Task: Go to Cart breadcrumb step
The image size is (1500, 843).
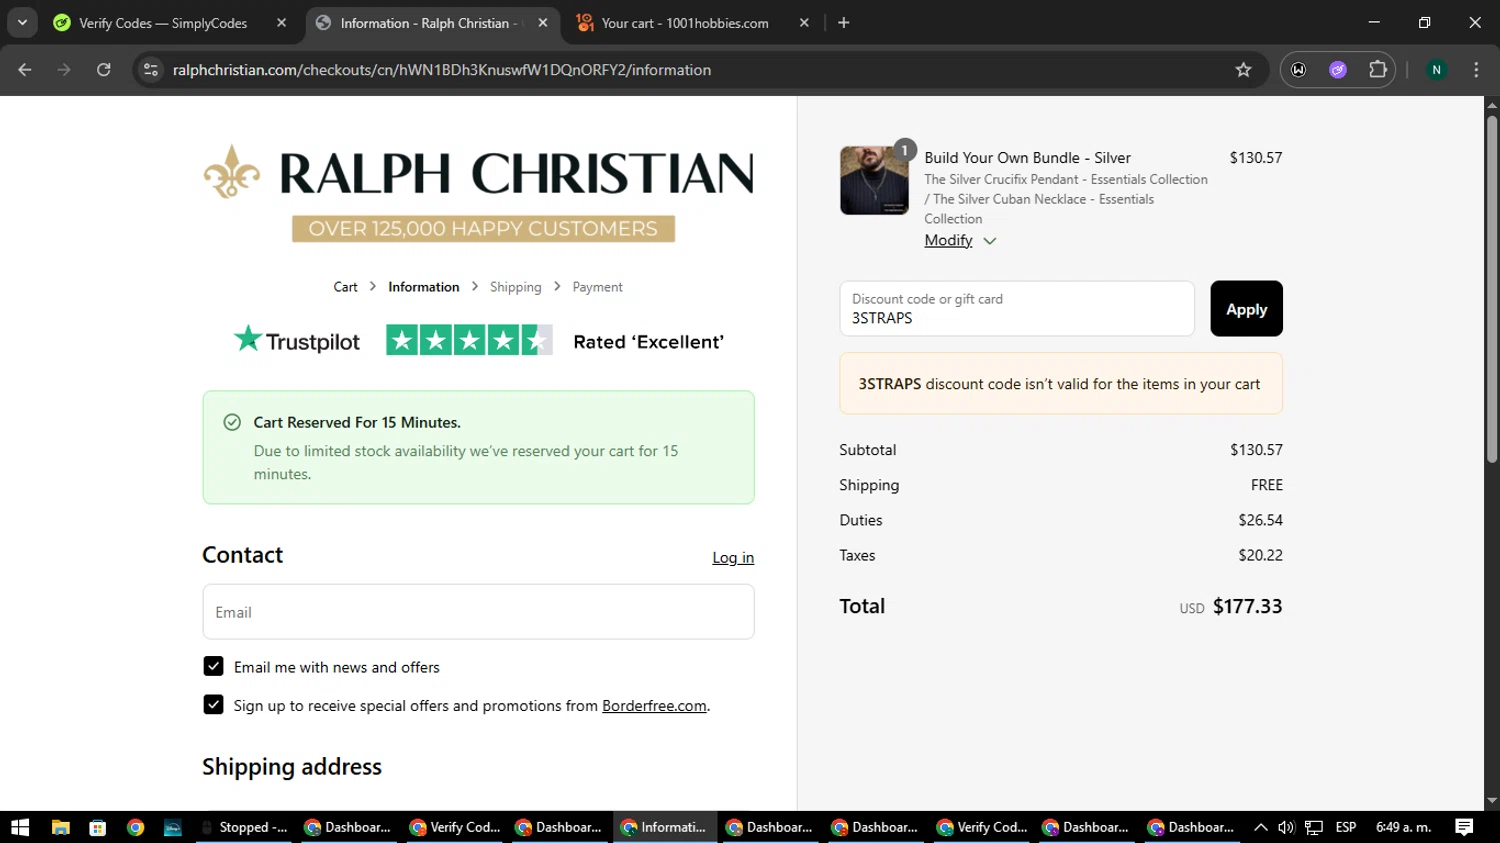Action: (x=345, y=287)
